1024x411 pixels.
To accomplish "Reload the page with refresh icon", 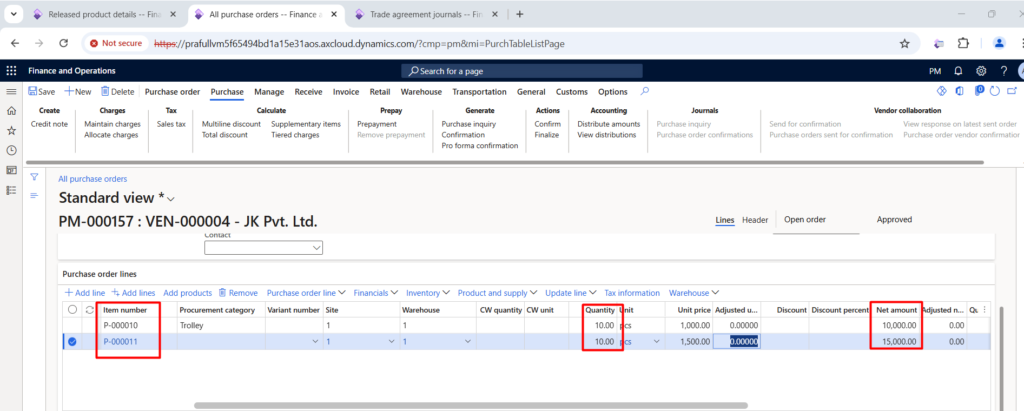I will click(63, 43).
